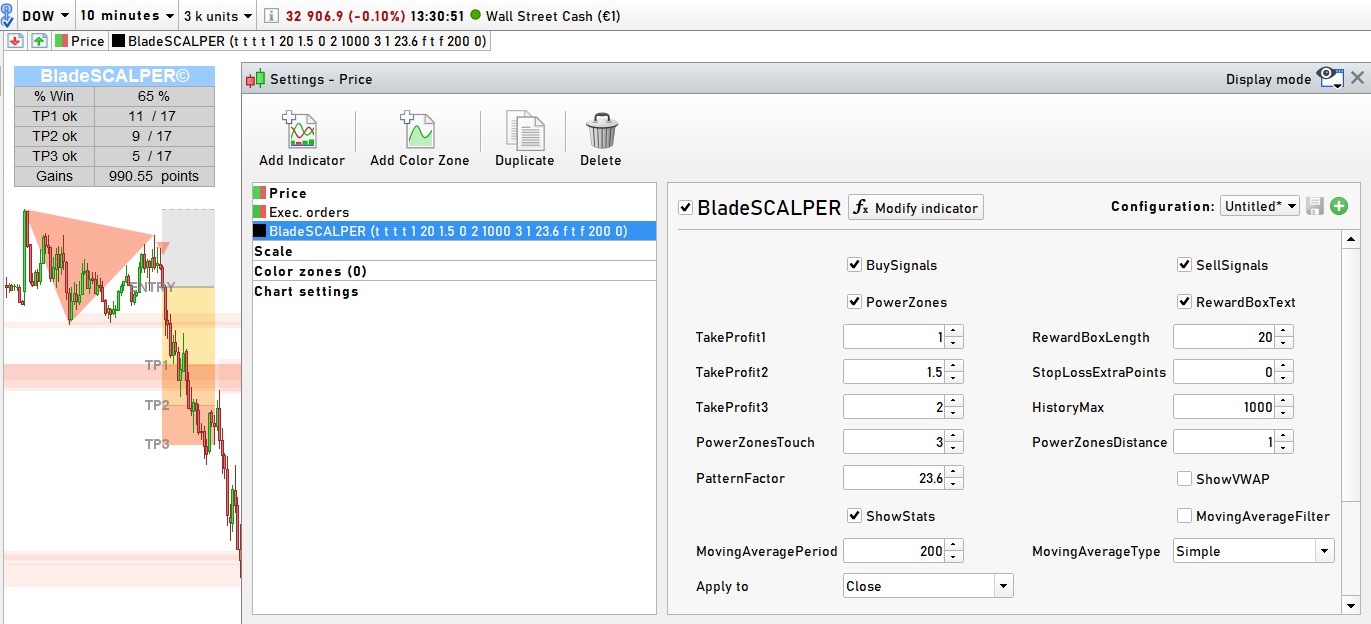Click the StopLossExtraPoints value field
The image size is (1371, 624).
pos(1224,372)
